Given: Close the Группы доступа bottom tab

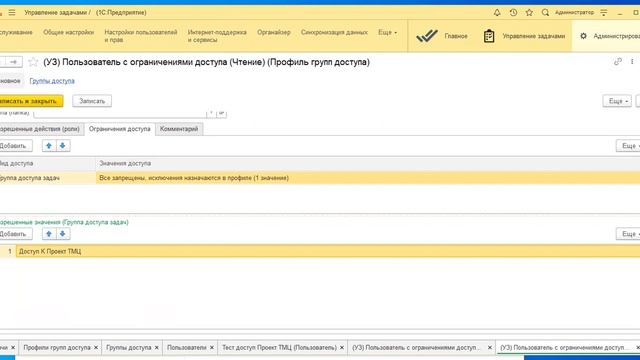Looking at the screenshot, I should click(156, 347).
